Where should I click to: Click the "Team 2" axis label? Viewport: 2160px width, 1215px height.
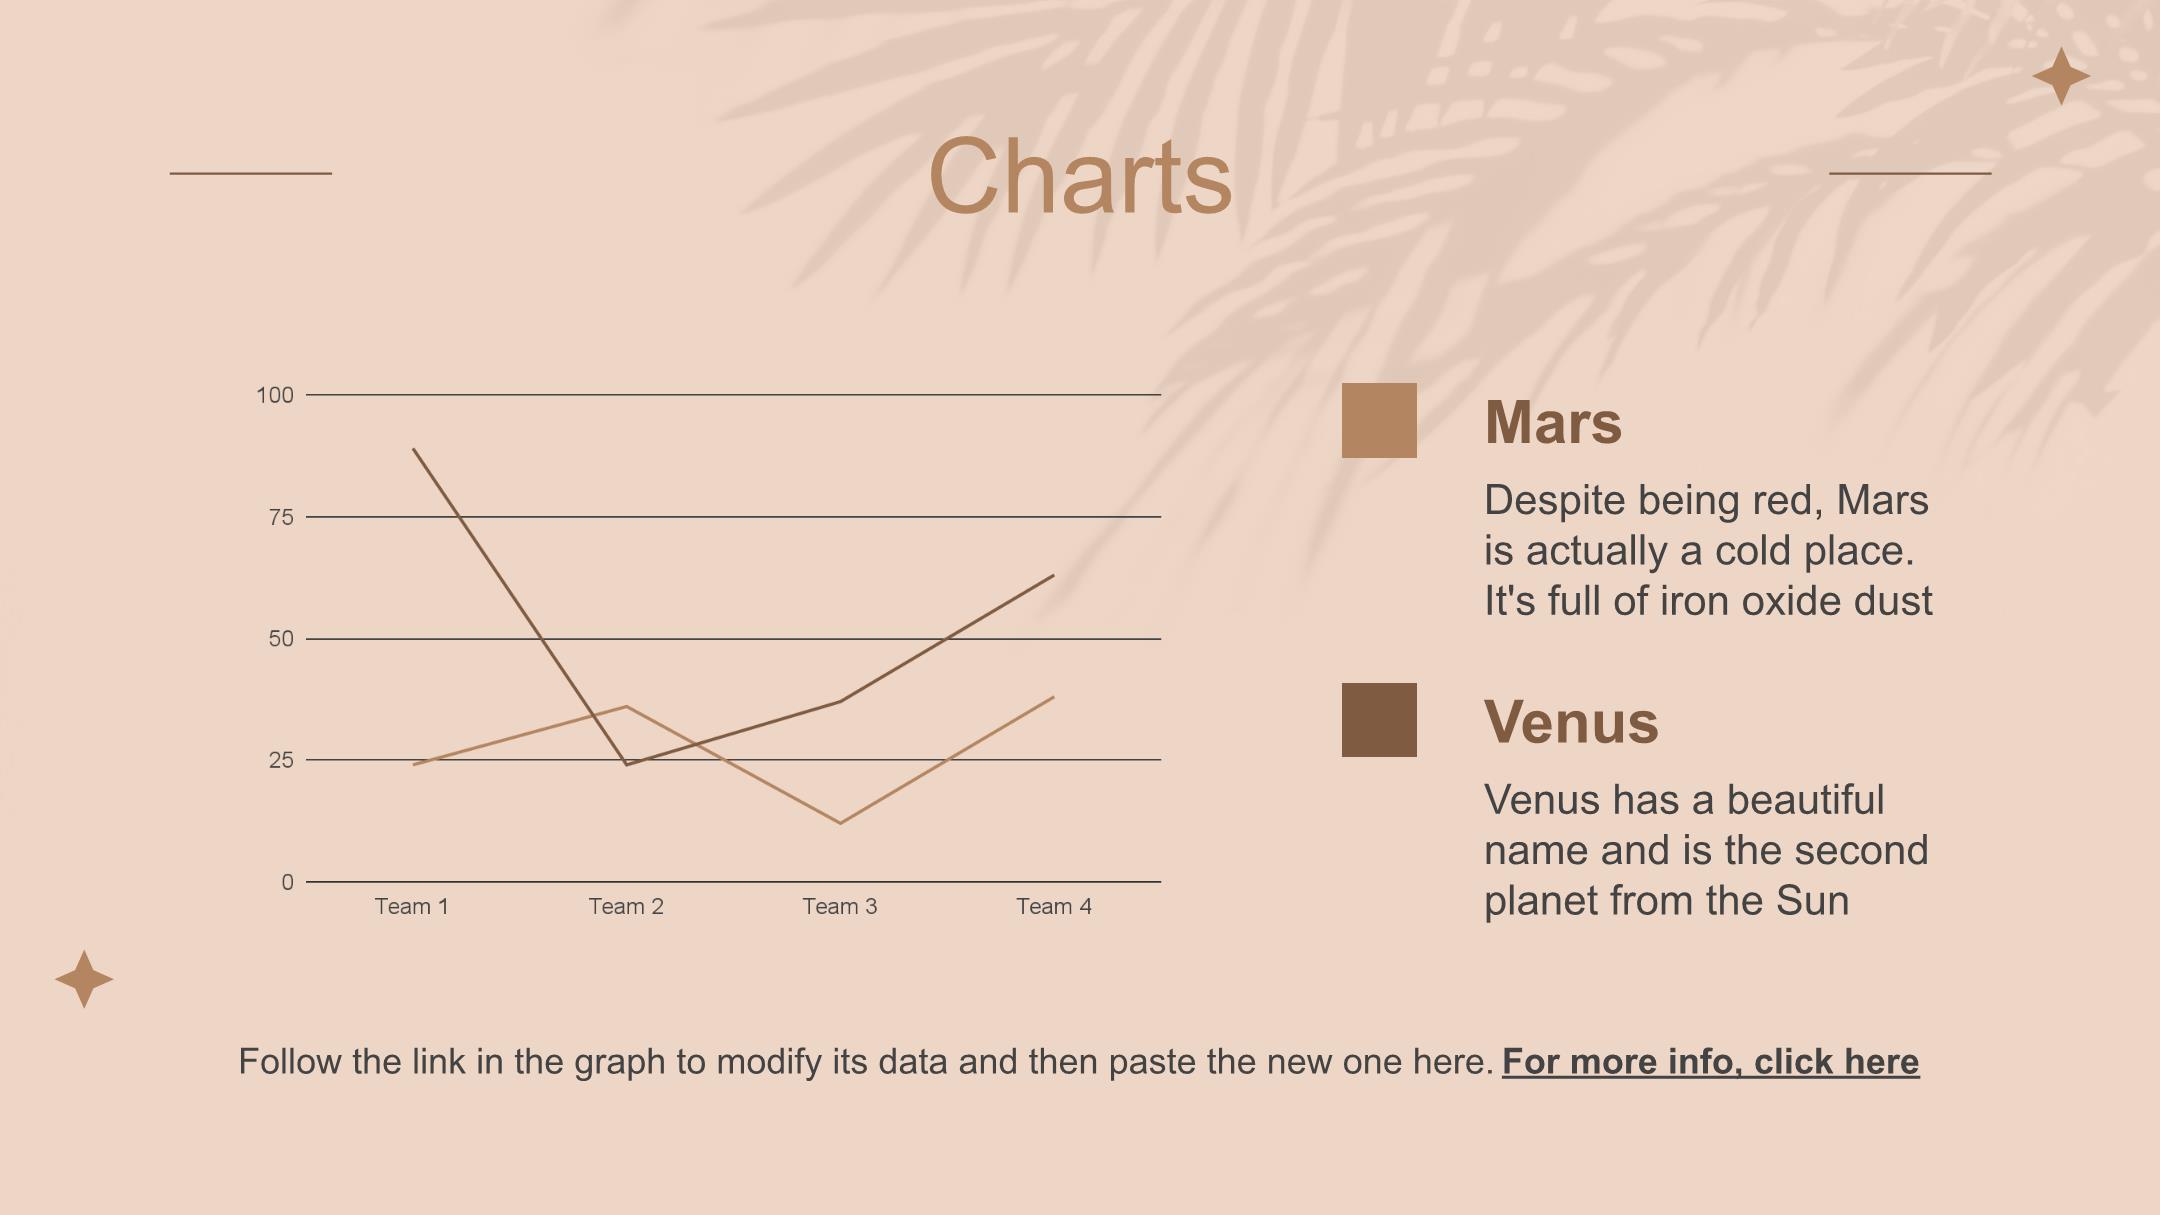[626, 907]
